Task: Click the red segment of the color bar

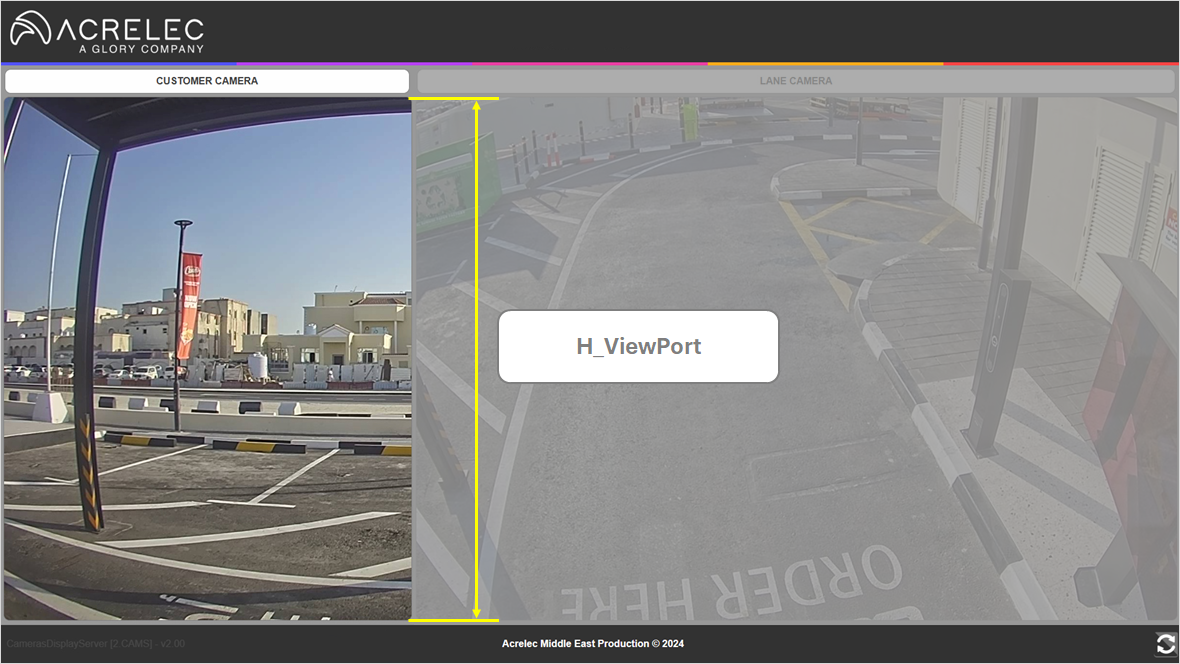Action: coord(1060,64)
